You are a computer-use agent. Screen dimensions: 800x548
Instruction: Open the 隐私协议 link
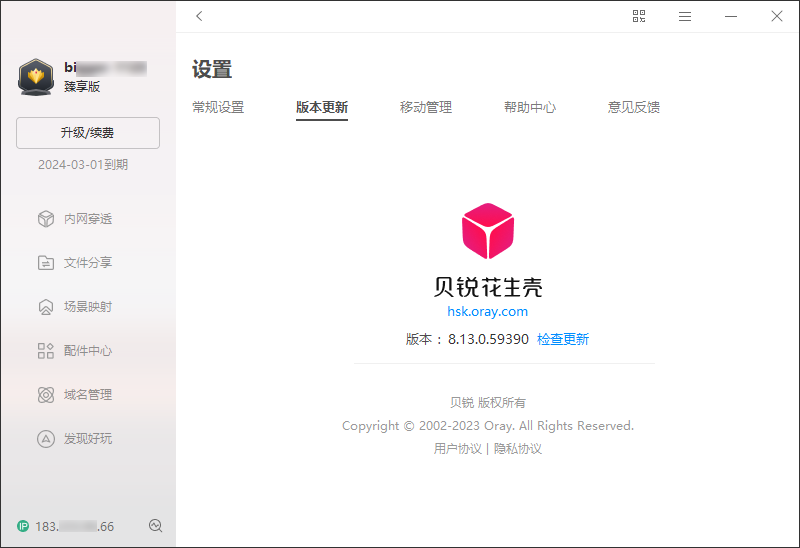pyautogui.click(x=518, y=449)
